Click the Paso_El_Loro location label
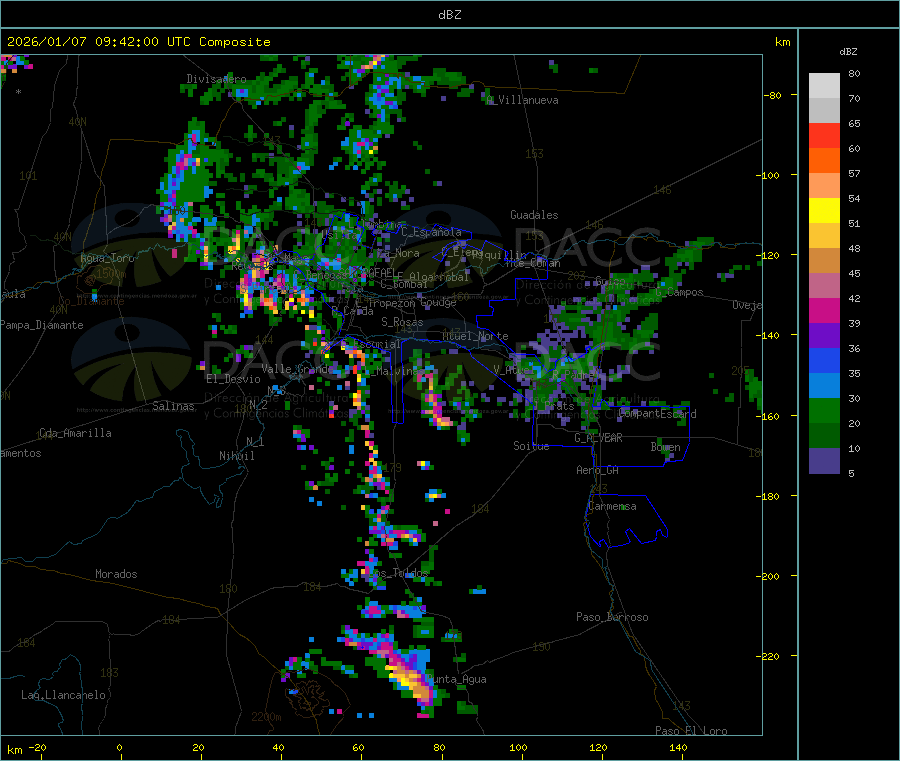The width and height of the screenshot is (900, 761). [x=691, y=731]
